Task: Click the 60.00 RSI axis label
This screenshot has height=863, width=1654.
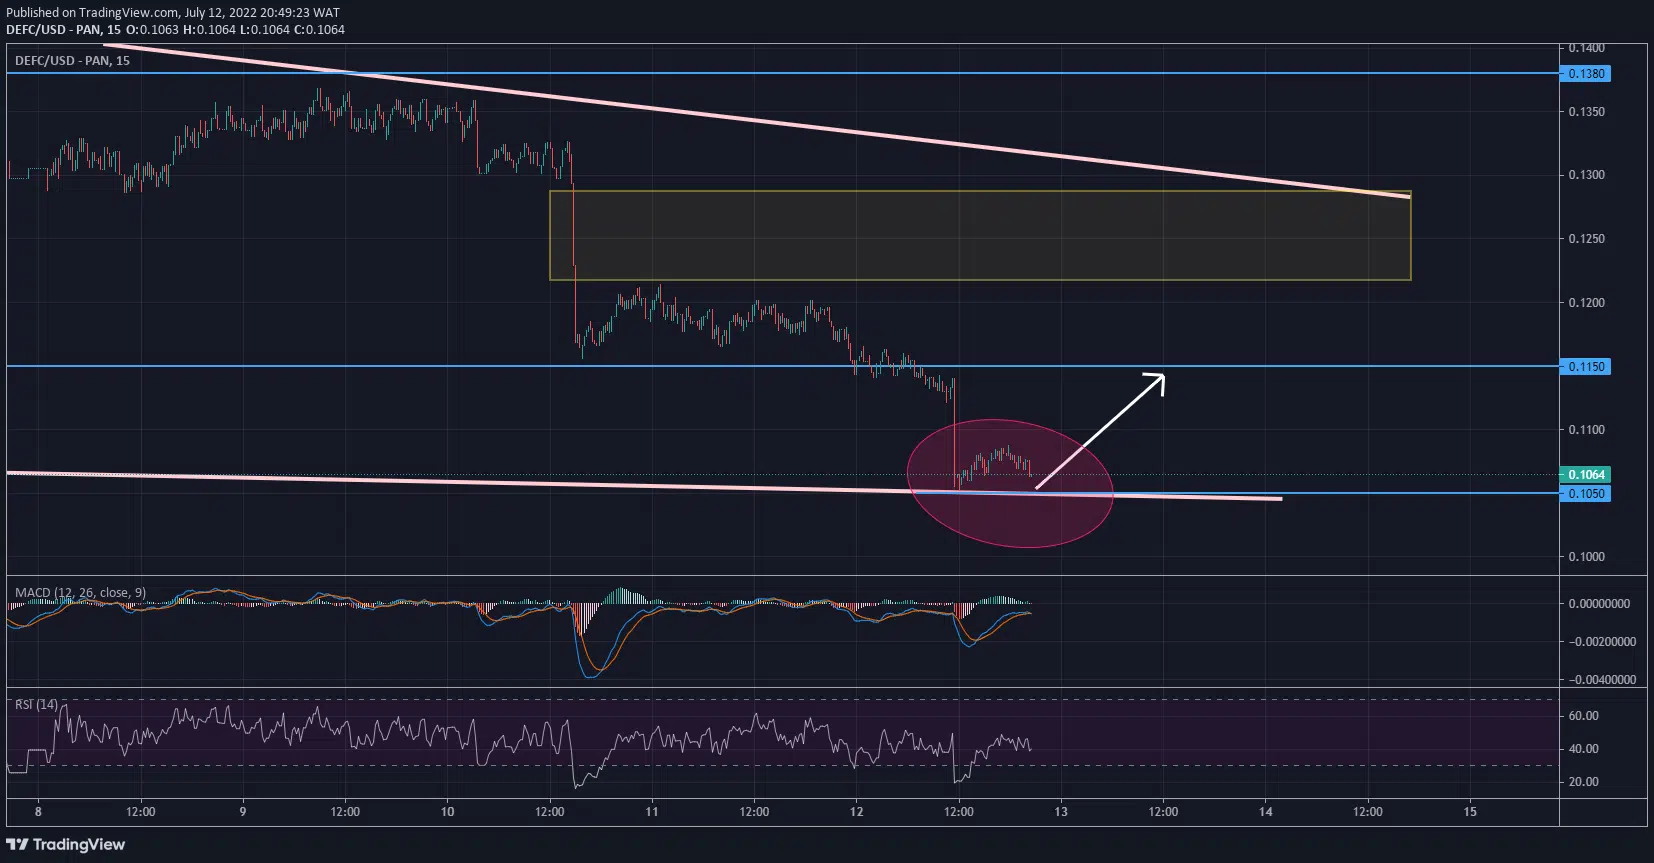Action: [1584, 716]
